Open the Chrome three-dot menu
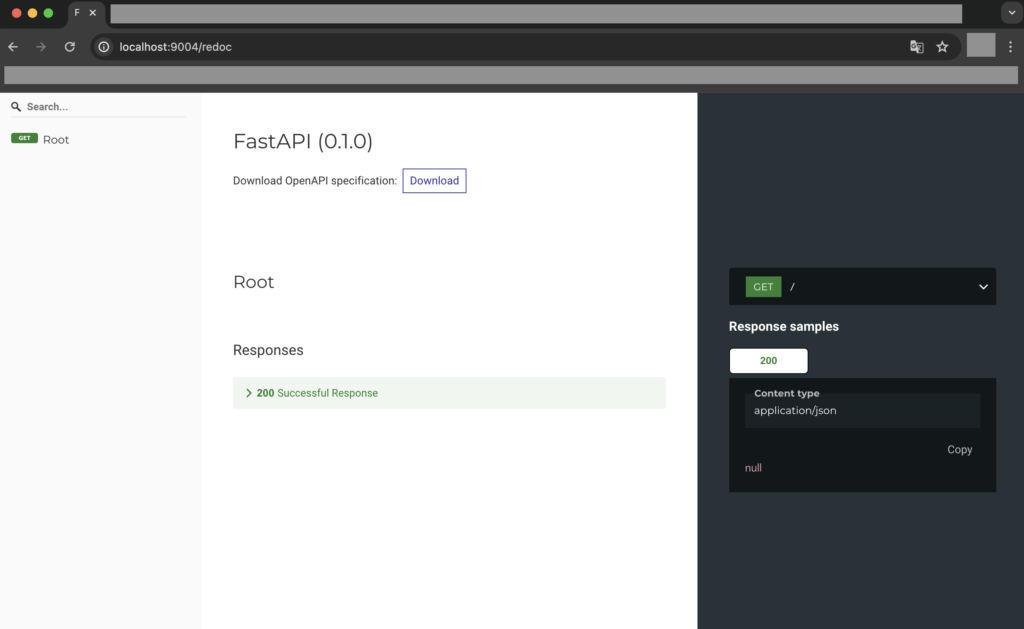The width and height of the screenshot is (1024, 629). (x=1010, y=47)
